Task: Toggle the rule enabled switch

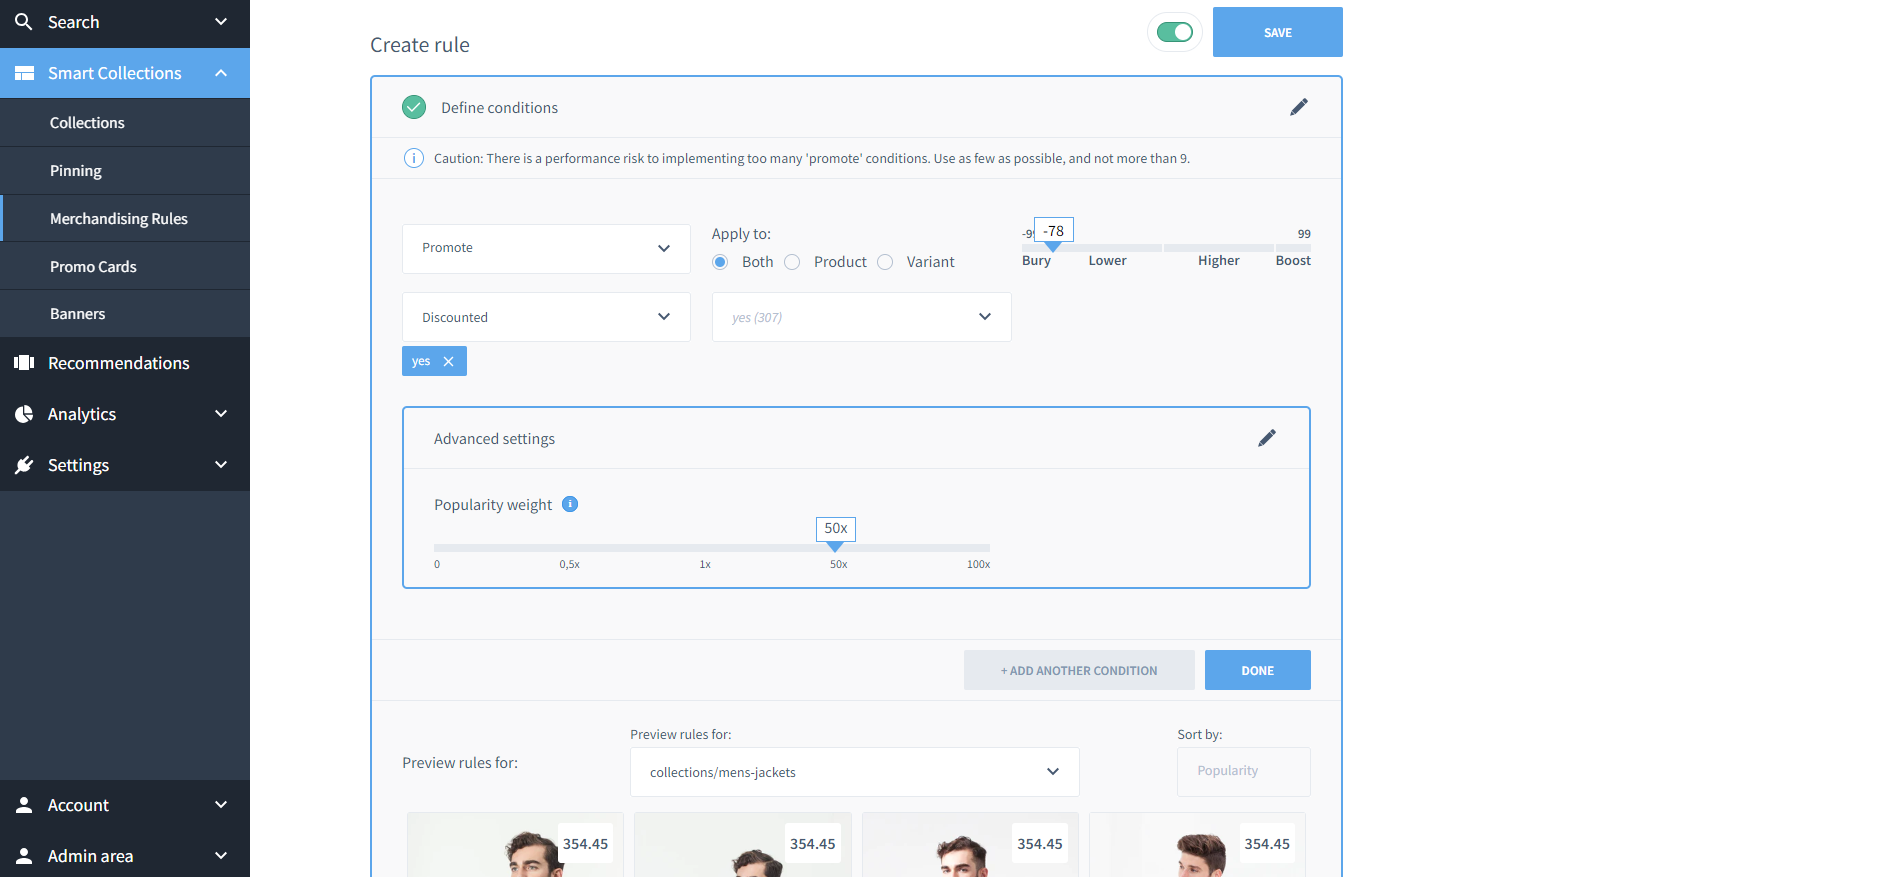Action: click(x=1174, y=32)
